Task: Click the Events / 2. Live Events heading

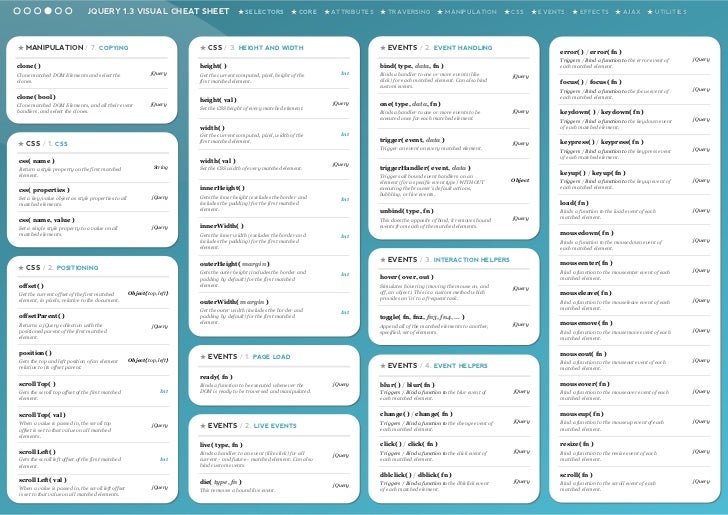Action: coord(248,425)
